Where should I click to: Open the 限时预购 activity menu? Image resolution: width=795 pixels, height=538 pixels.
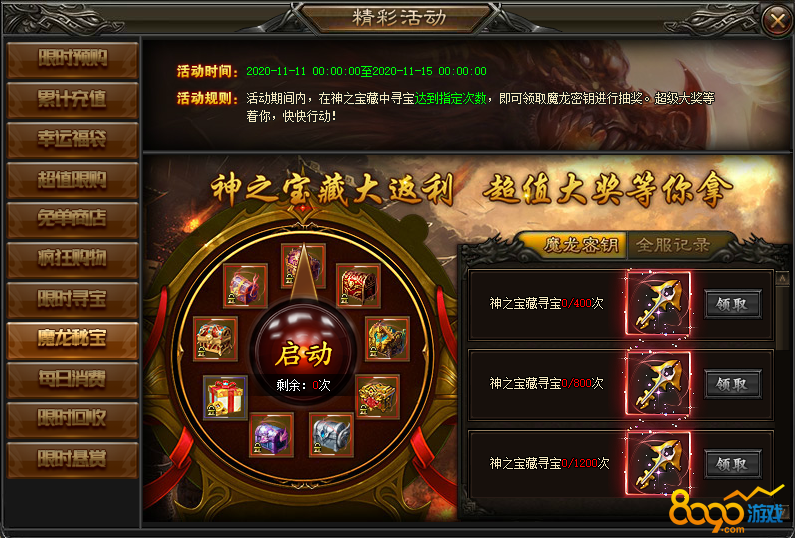tap(73, 60)
